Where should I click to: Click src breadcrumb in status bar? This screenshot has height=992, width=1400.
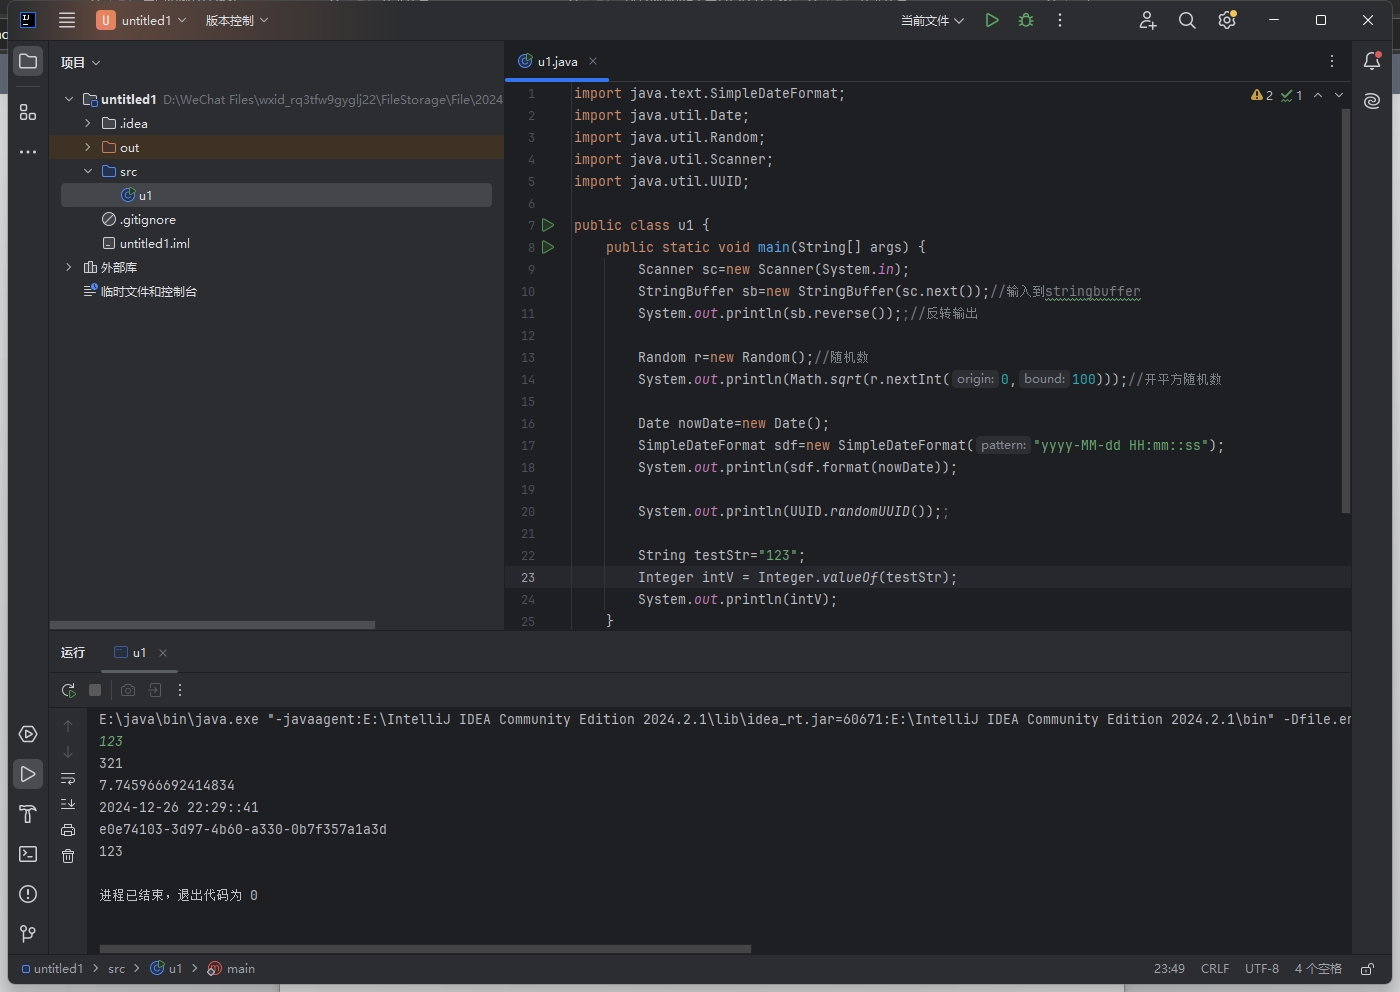pyautogui.click(x=117, y=968)
